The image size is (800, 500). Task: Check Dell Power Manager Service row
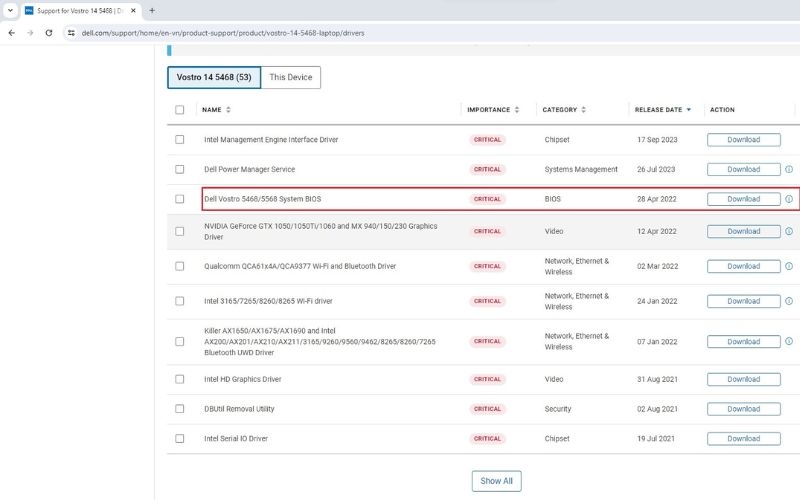(180, 169)
